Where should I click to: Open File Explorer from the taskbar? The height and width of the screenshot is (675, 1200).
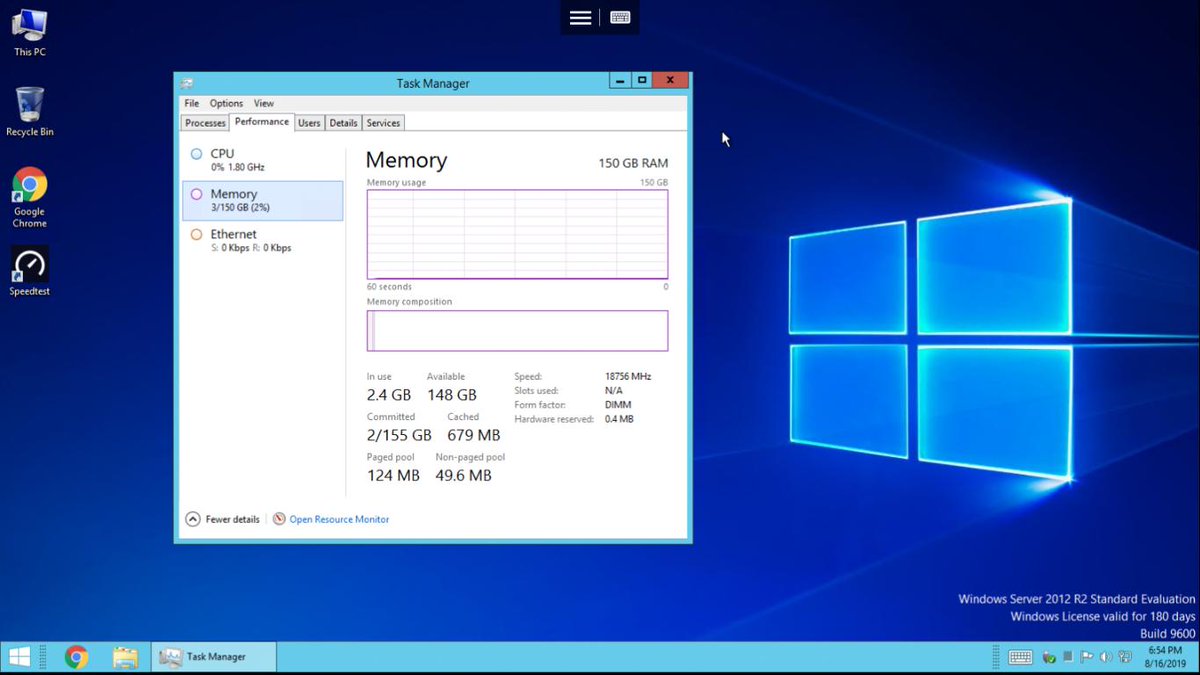pos(125,657)
